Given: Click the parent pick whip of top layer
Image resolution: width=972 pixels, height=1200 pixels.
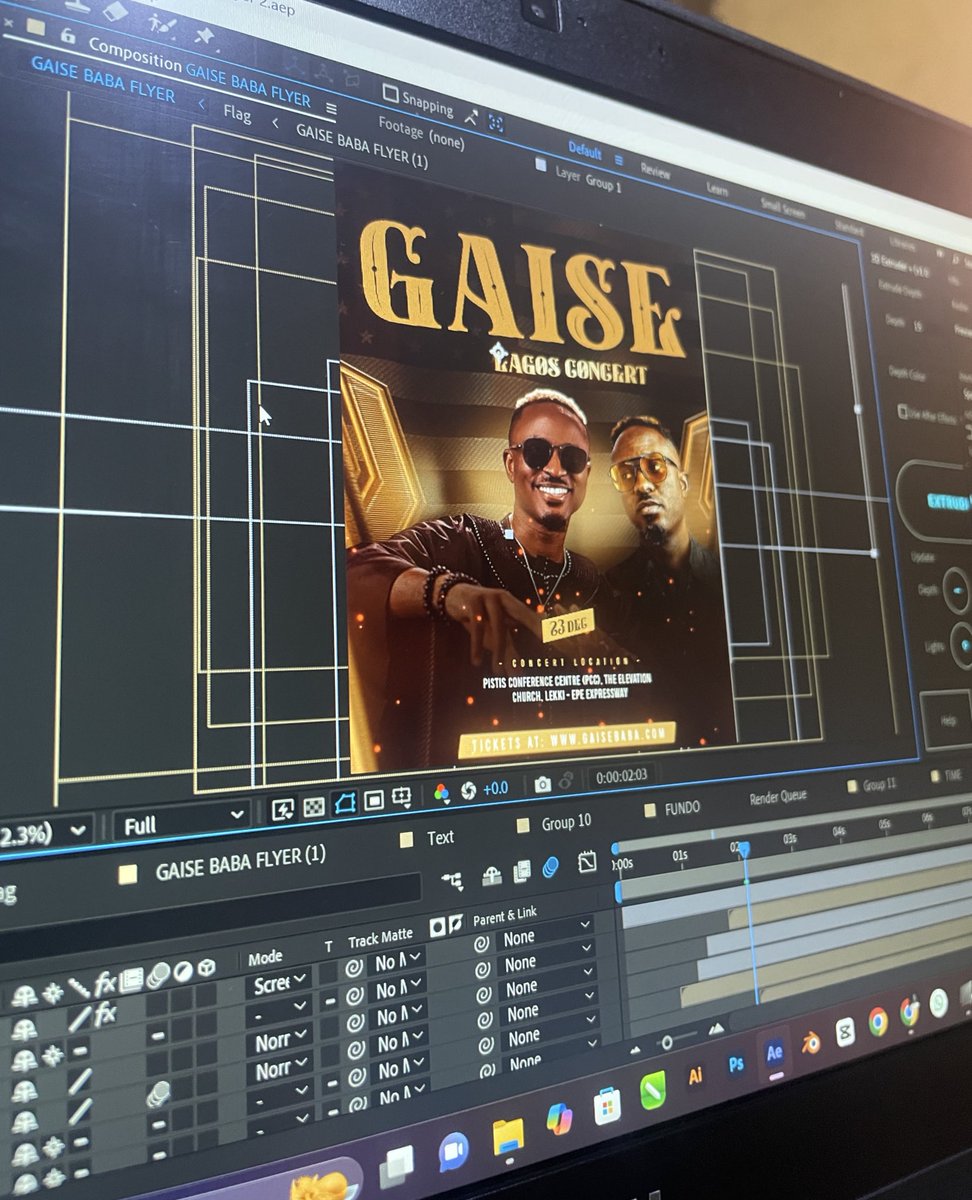Looking at the screenshot, I should [x=481, y=943].
